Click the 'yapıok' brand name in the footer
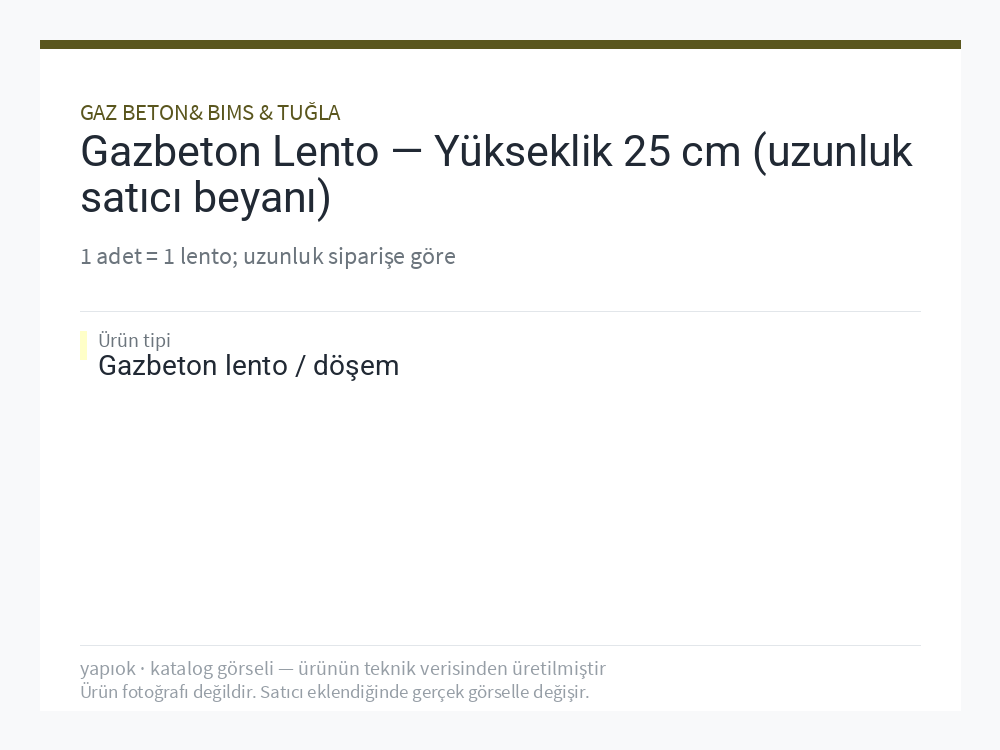This screenshot has height=750, width=1000. click(107, 669)
